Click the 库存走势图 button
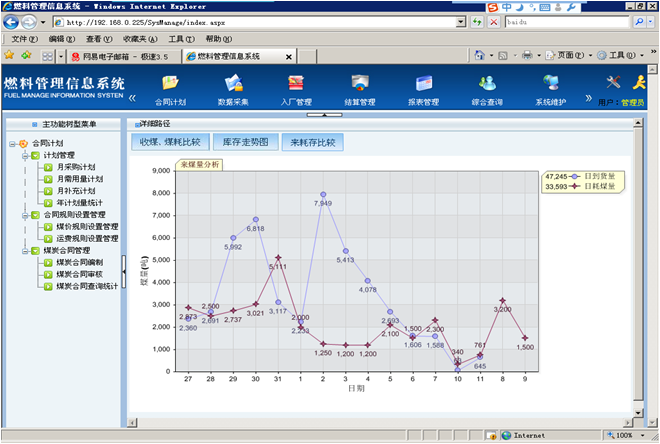660x444 pixels. coord(245,142)
